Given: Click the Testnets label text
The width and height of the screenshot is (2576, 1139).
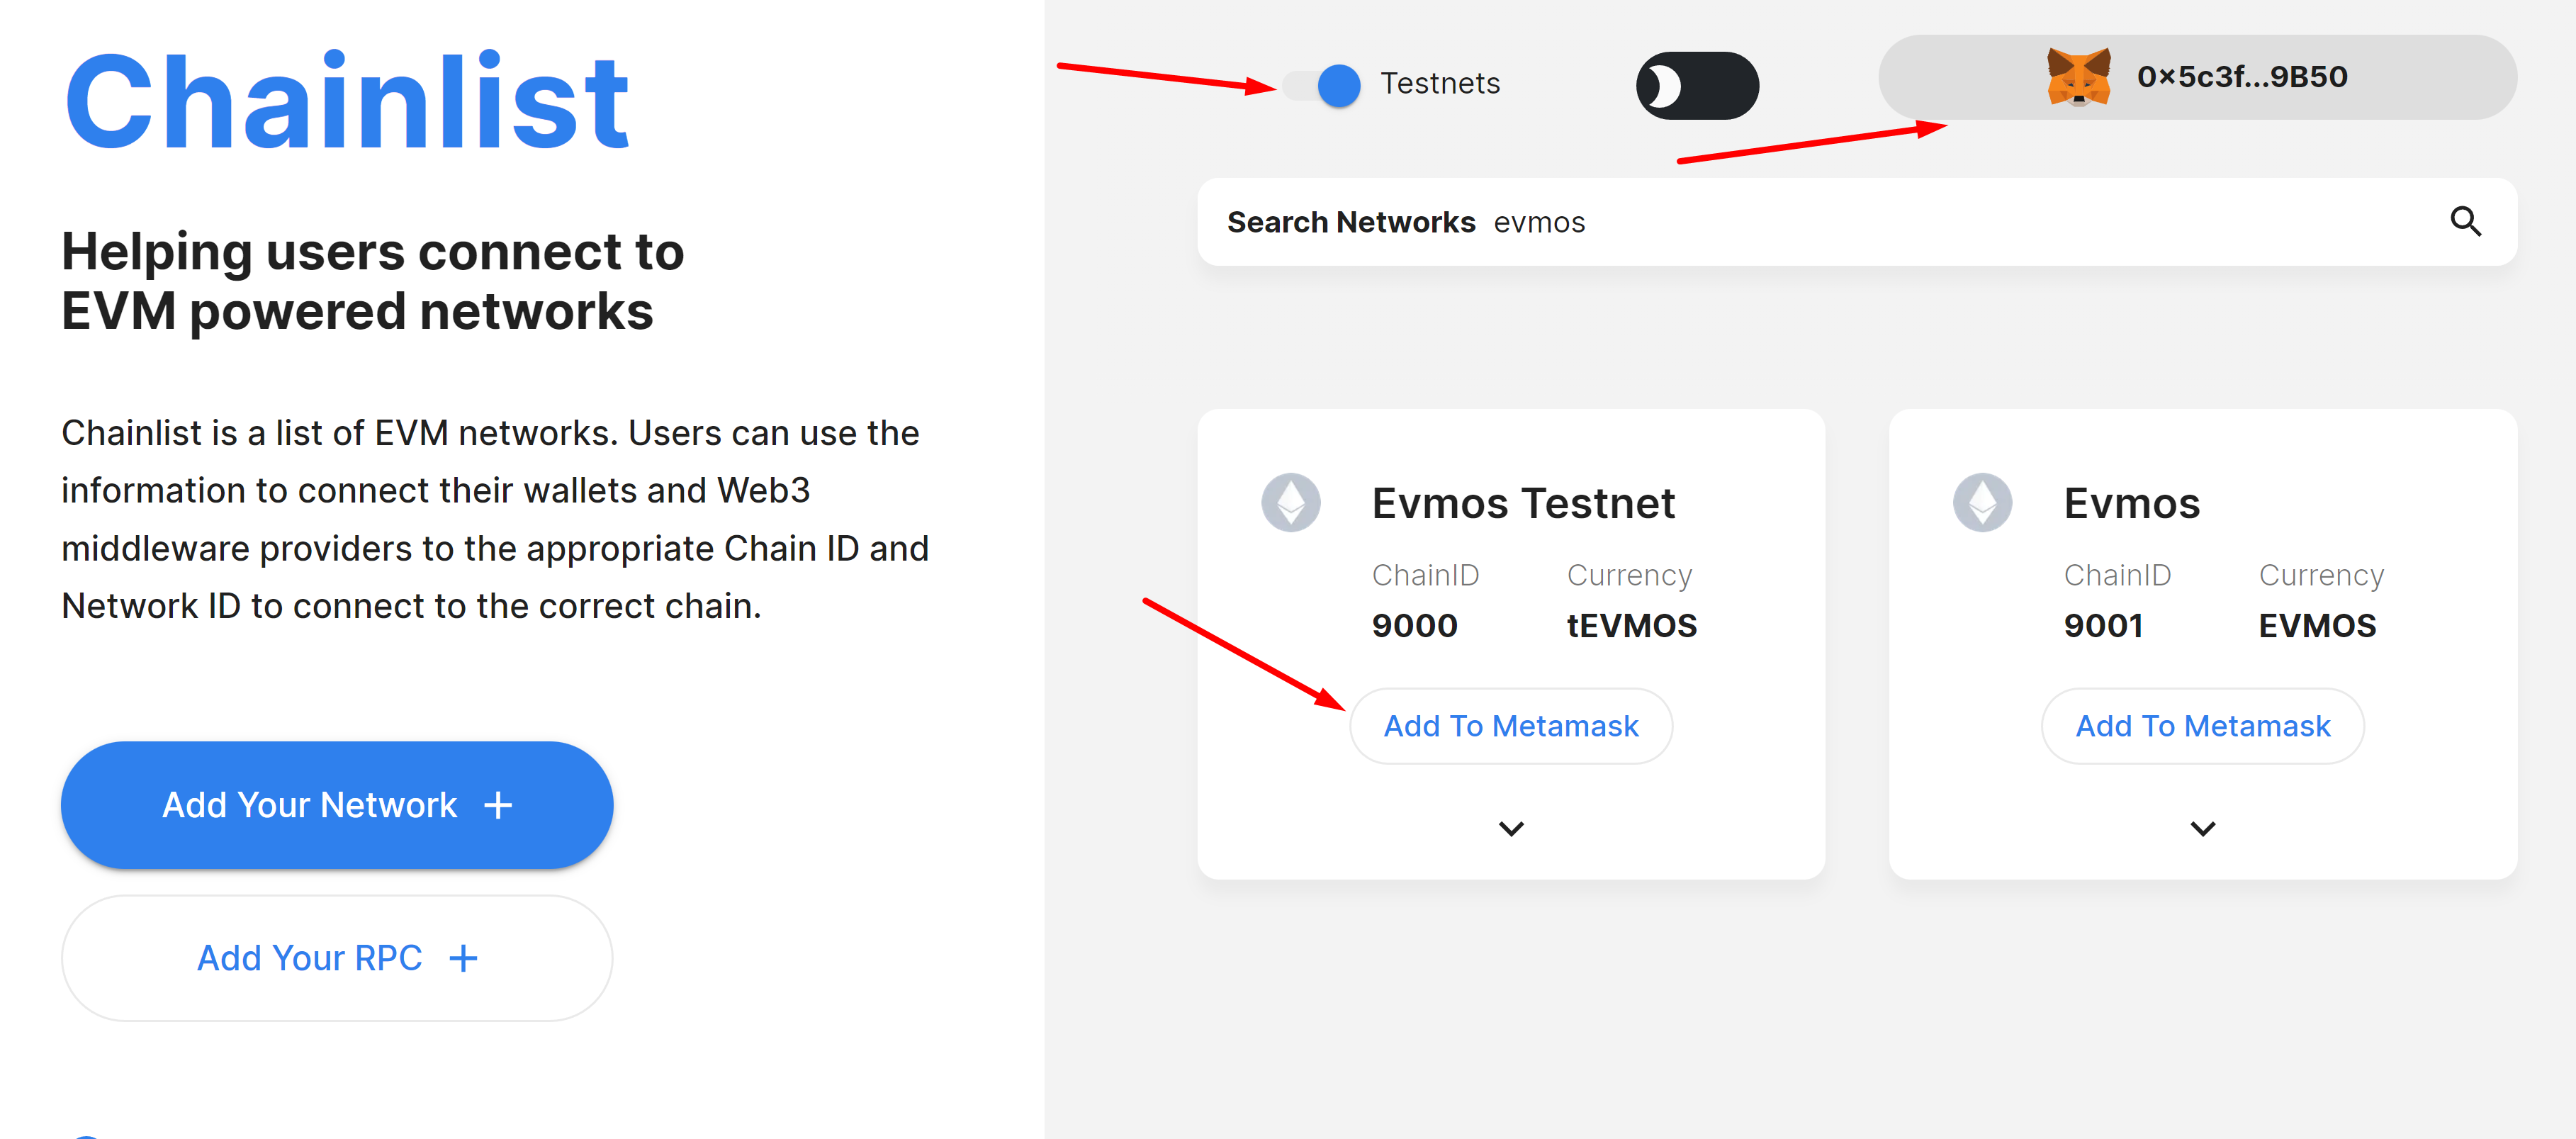Looking at the screenshot, I should coord(1439,83).
